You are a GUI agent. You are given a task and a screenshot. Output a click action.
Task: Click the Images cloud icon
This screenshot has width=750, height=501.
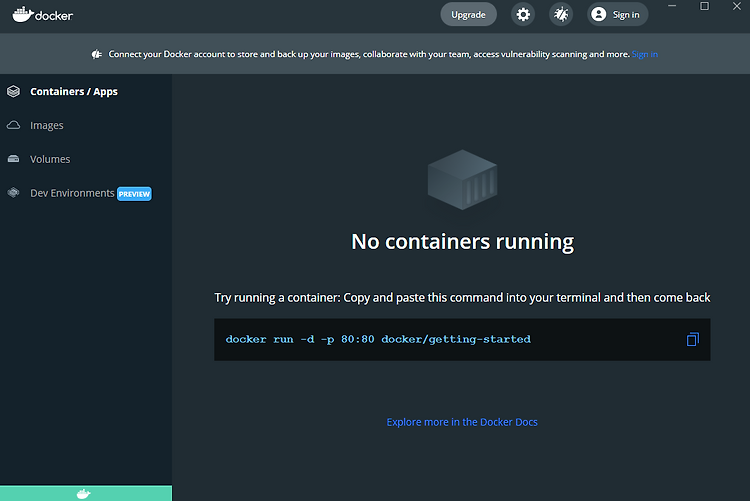point(13,125)
